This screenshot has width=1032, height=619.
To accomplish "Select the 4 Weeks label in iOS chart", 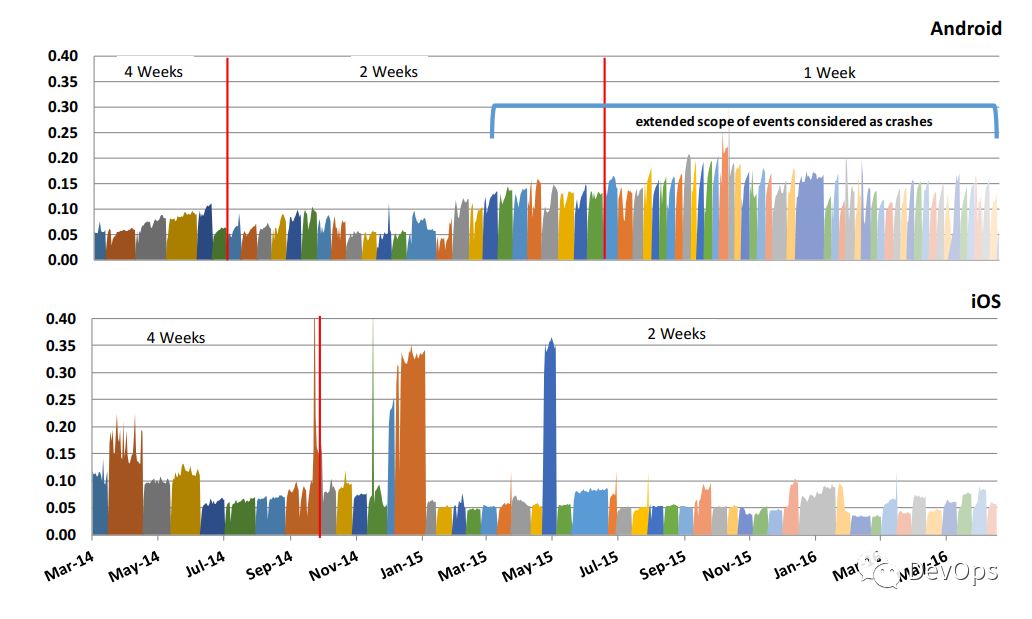I will coord(176,338).
